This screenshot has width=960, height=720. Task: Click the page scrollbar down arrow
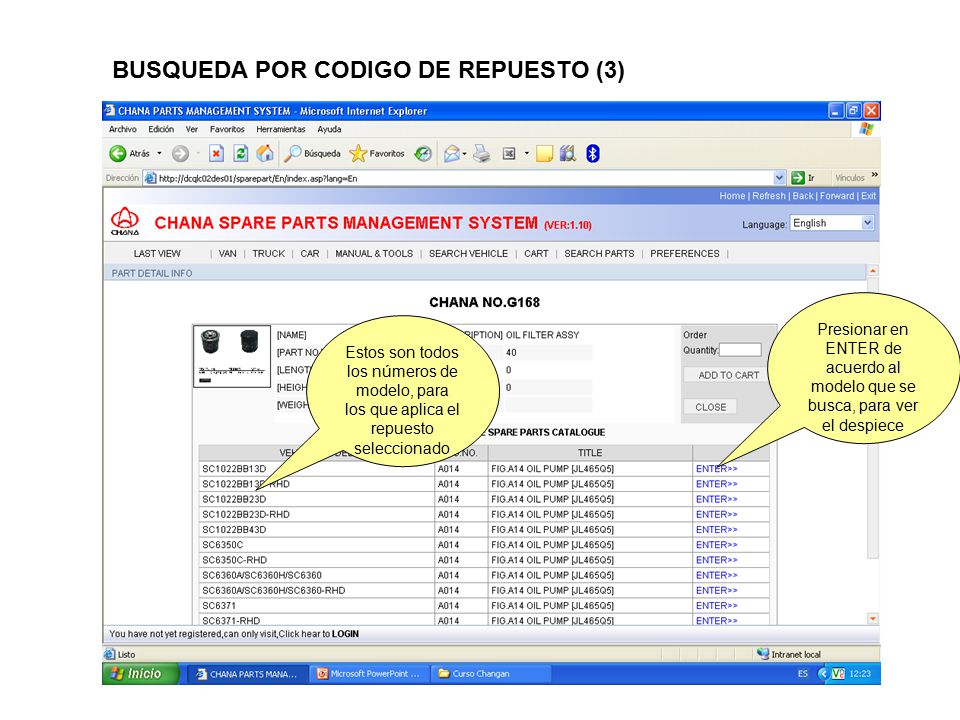(x=873, y=619)
